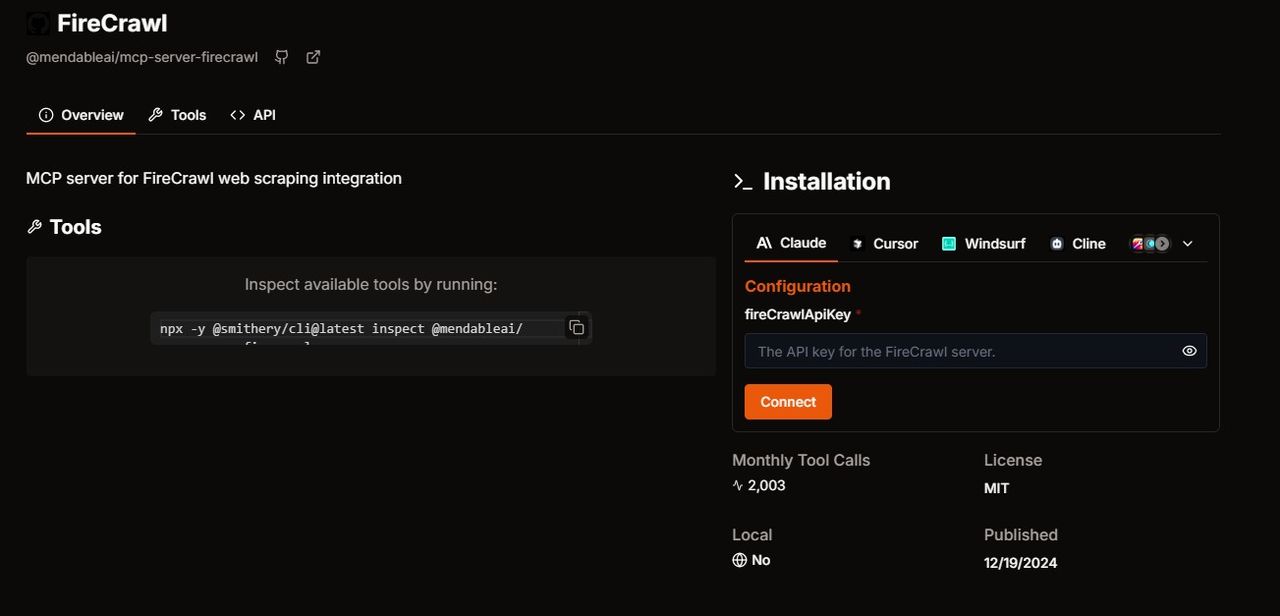Click the Connect button

coord(788,402)
